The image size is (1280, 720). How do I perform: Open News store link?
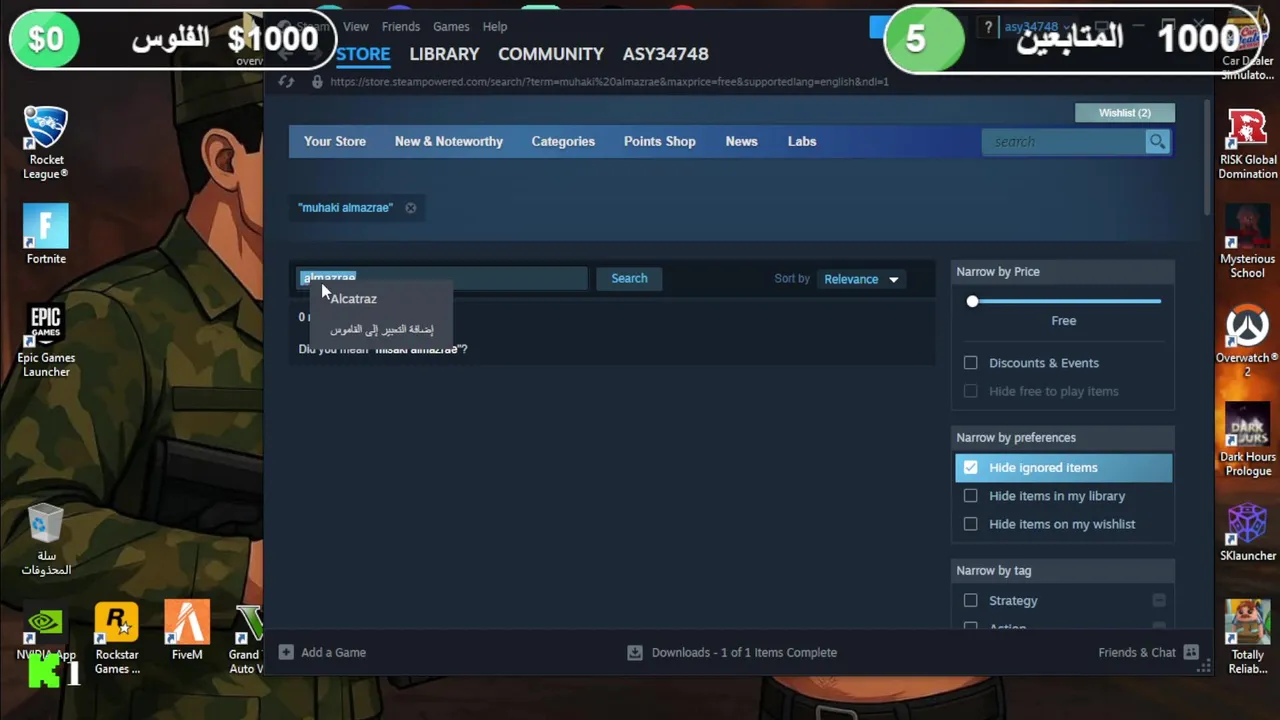coord(741,142)
